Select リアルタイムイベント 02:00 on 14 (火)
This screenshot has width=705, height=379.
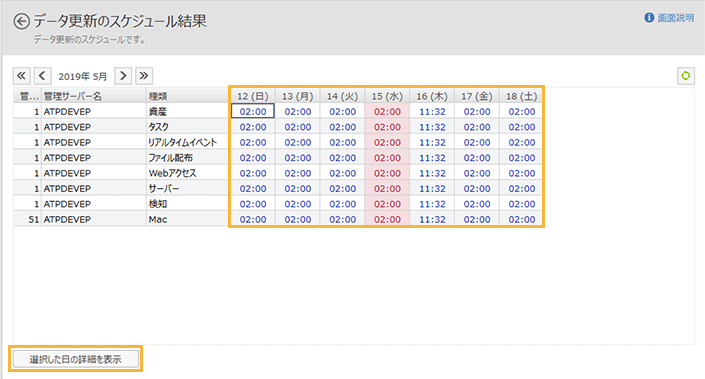(x=343, y=142)
